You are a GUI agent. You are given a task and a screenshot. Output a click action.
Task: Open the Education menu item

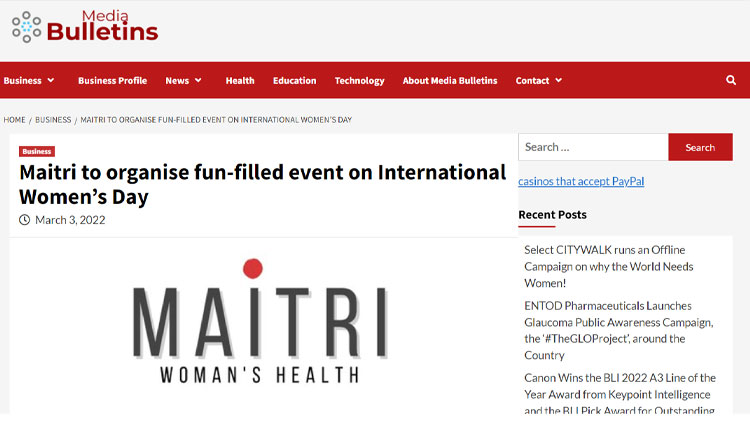point(295,80)
